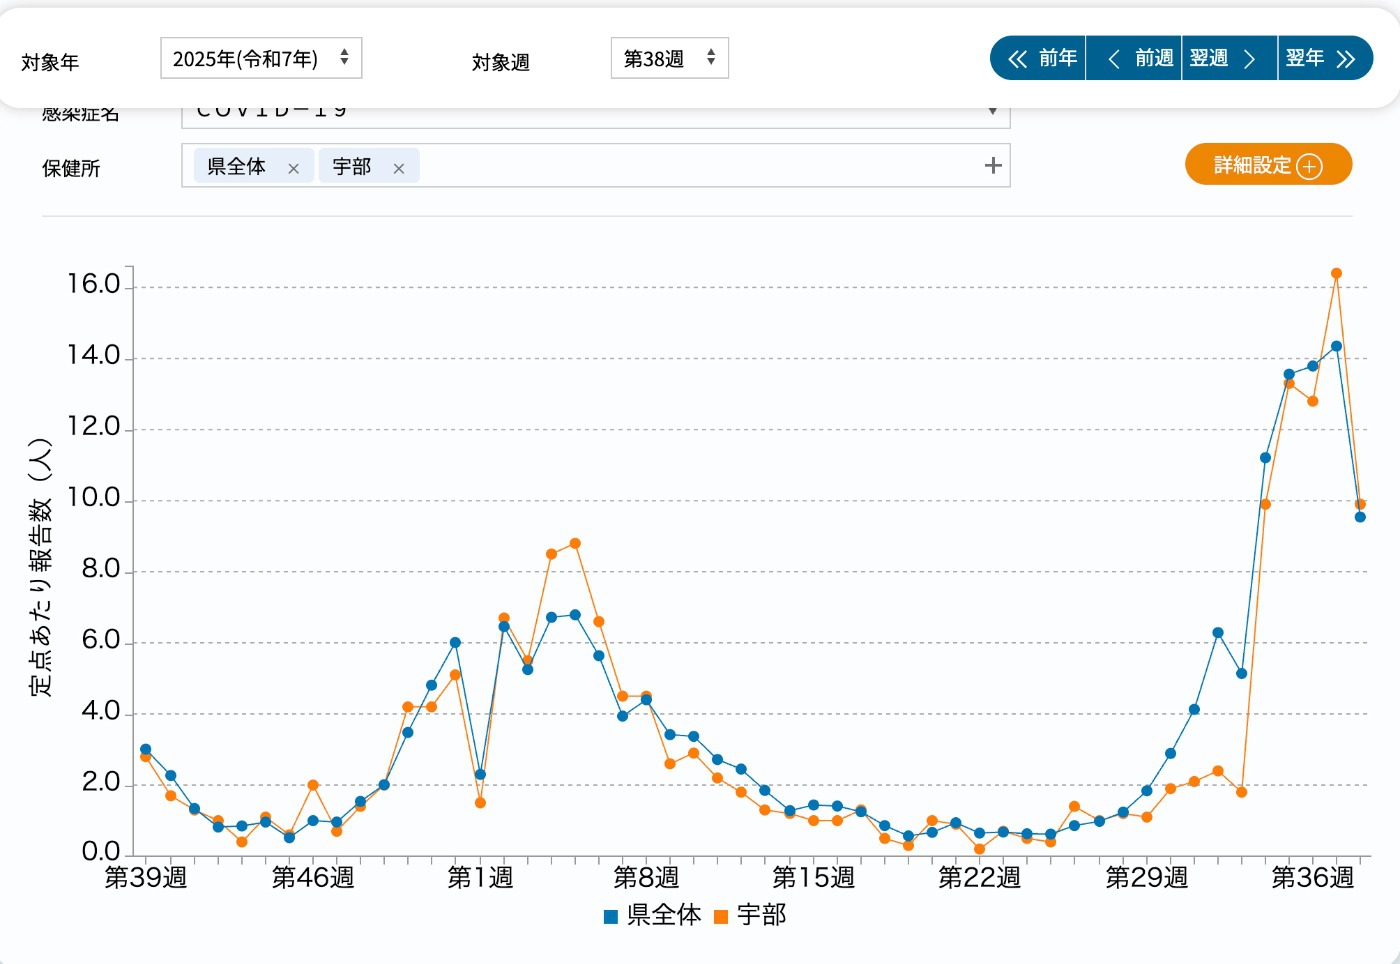Click the orange peak data point above 16.0

click(1336, 273)
